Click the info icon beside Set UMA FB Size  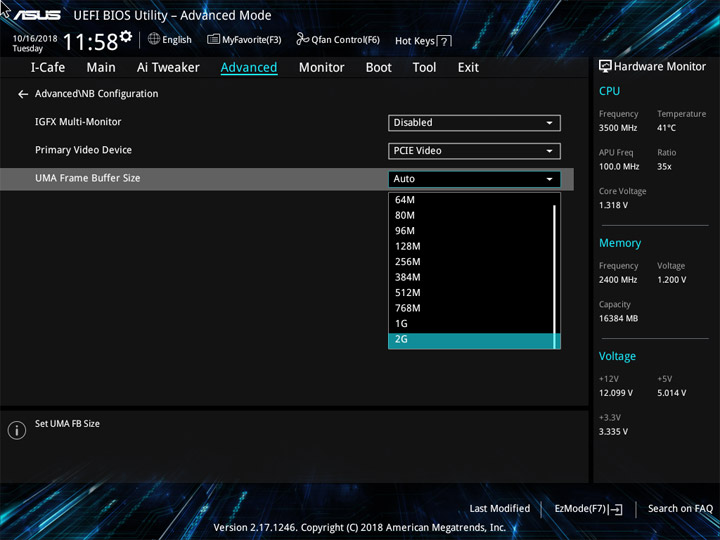click(x=17, y=430)
